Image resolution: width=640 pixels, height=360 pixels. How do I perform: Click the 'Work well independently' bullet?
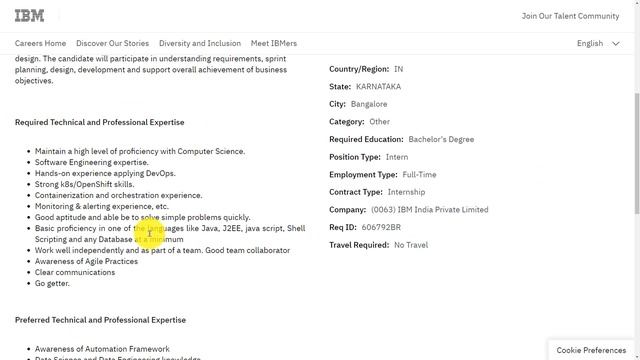click(162, 250)
